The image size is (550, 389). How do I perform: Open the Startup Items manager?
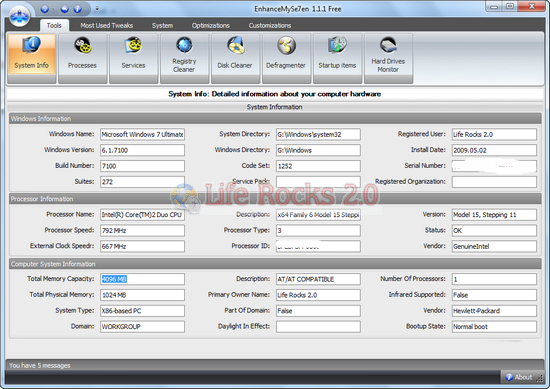coord(337,59)
